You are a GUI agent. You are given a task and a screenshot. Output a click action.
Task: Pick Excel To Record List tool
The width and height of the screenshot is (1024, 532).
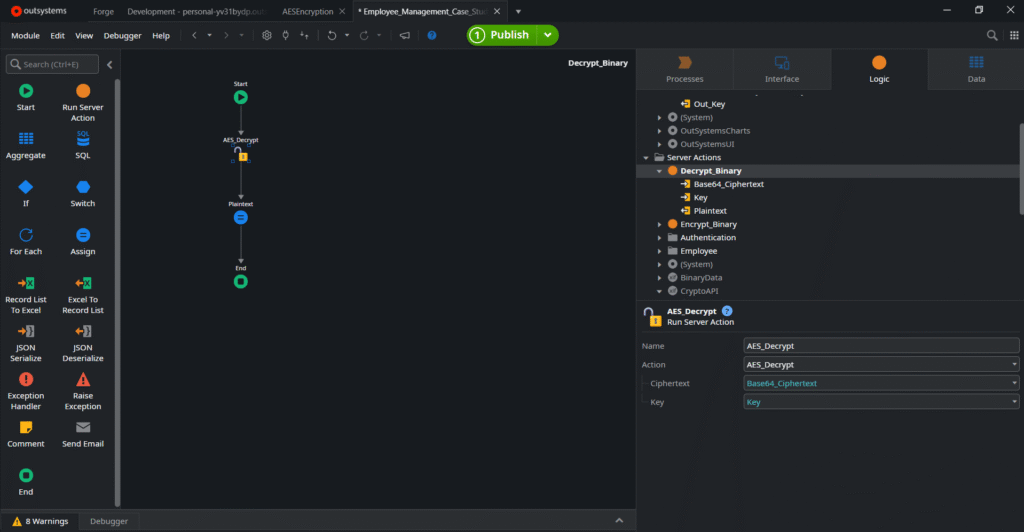pos(83,295)
